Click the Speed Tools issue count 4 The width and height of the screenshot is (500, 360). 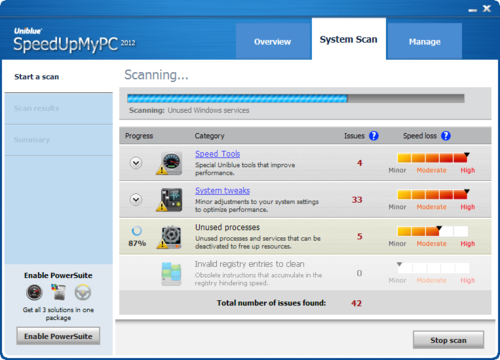click(x=359, y=163)
